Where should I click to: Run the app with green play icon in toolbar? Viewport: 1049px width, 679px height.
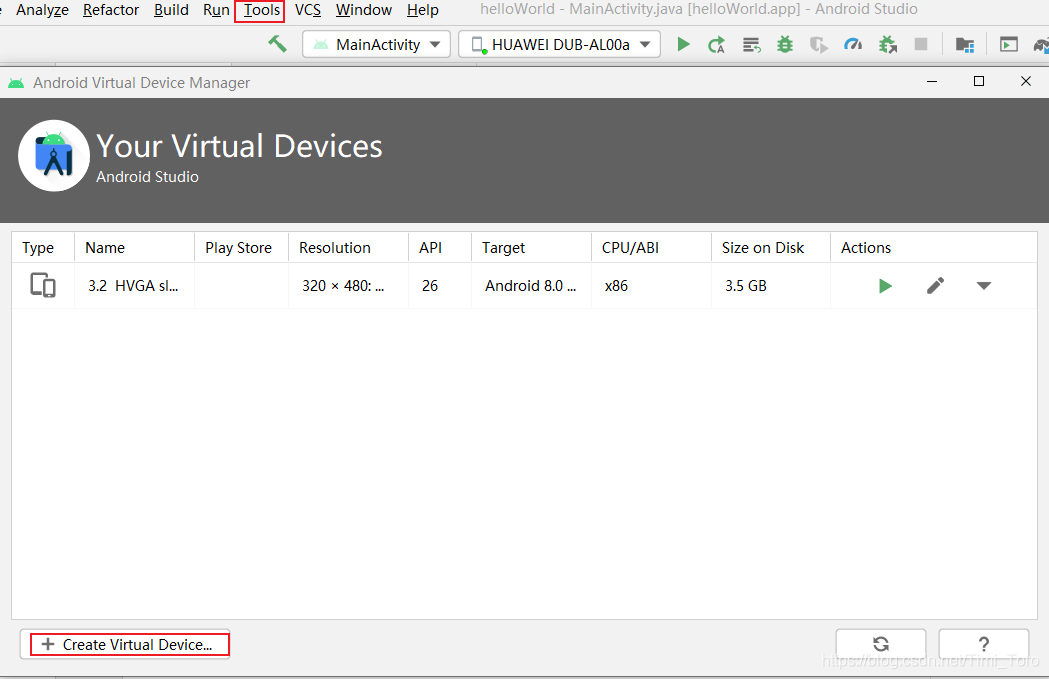tap(683, 44)
